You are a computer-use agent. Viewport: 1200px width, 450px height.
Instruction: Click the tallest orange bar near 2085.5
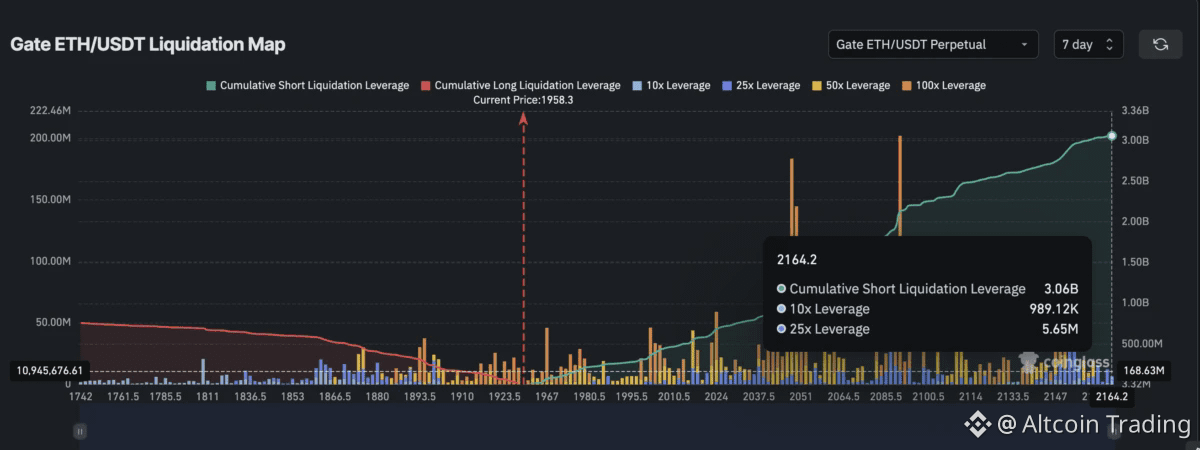pyautogui.click(x=900, y=185)
